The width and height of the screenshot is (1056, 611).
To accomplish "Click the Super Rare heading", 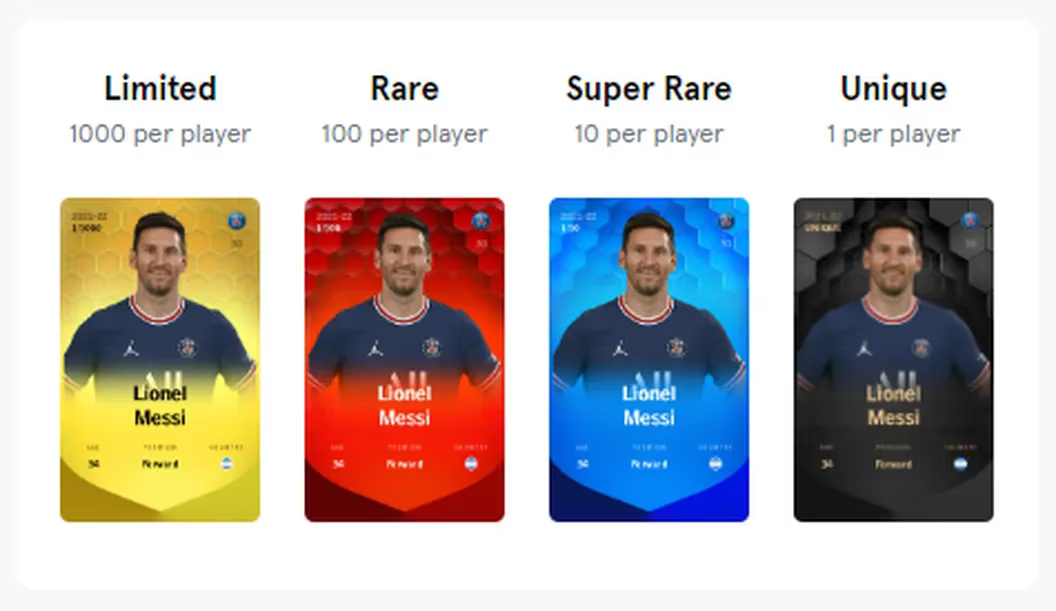I will click(x=649, y=89).
